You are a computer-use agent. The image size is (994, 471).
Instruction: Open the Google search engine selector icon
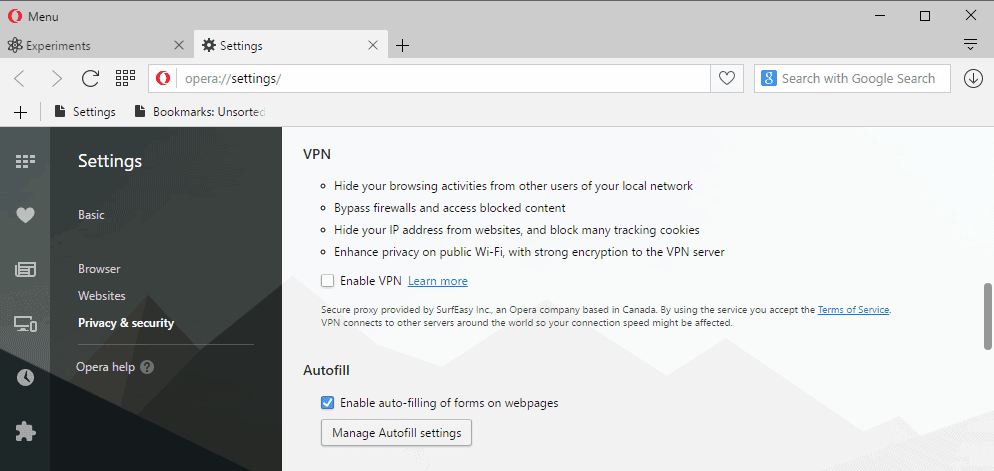click(x=768, y=79)
